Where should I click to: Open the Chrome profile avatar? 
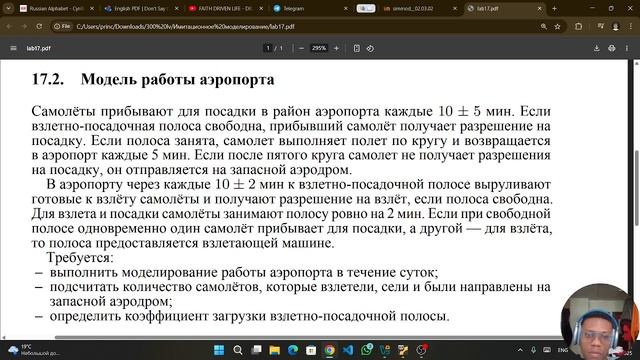coord(616,27)
